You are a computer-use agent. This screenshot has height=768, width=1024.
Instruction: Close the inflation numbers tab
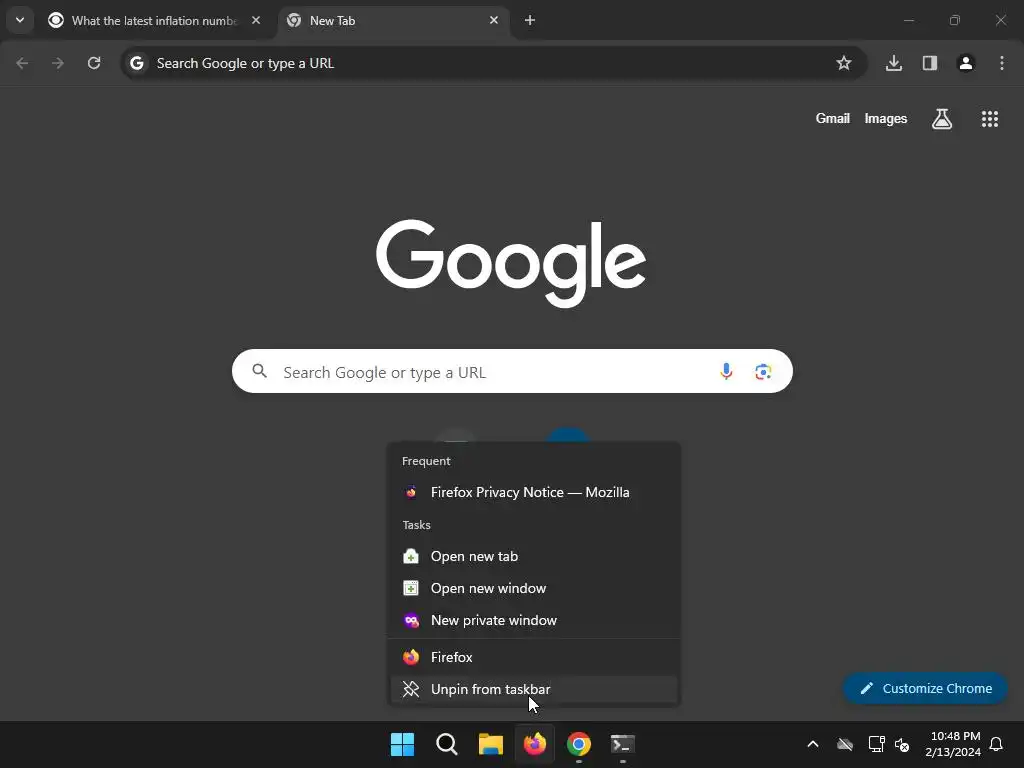(256, 20)
